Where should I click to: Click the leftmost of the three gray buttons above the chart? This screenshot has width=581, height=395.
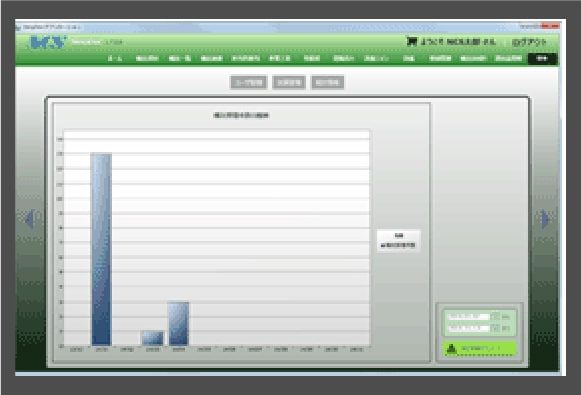(248, 82)
